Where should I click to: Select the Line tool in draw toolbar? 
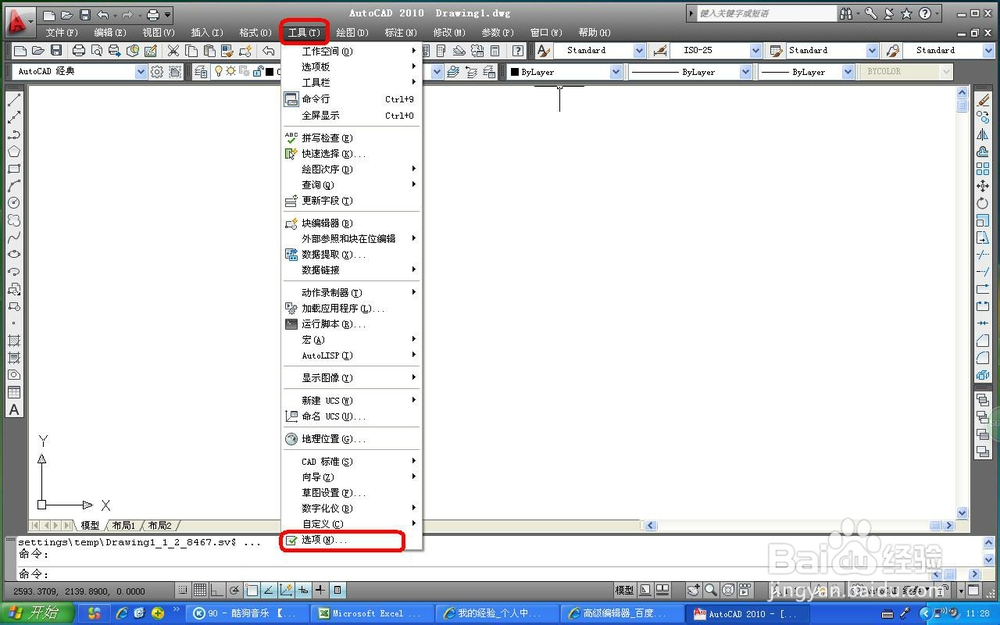tap(13, 99)
